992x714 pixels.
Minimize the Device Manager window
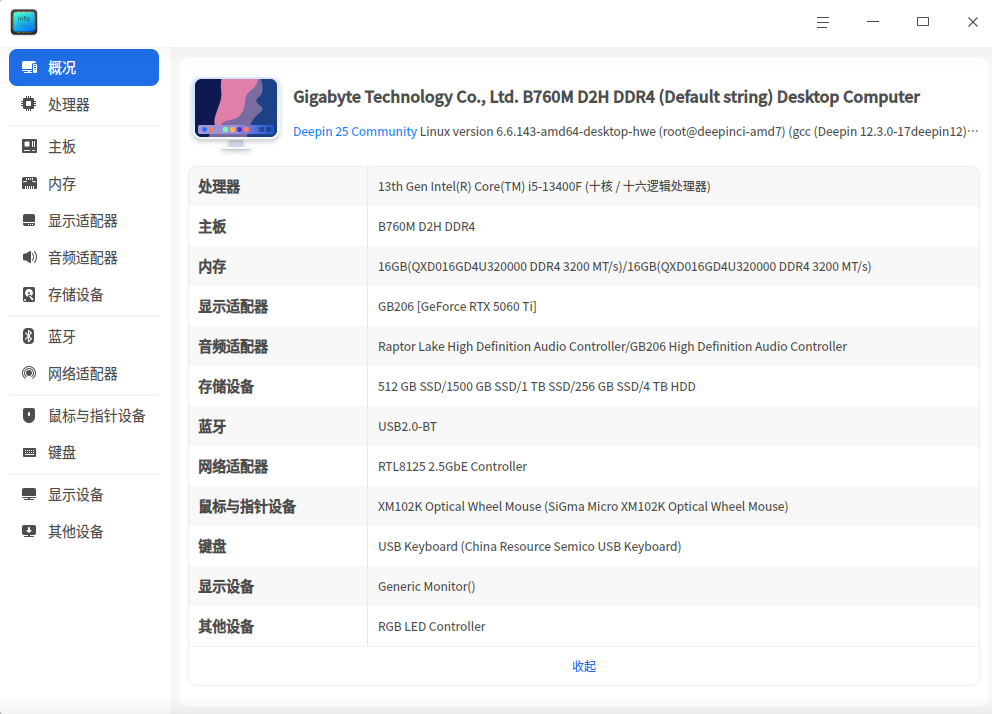click(x=873, y=22)
